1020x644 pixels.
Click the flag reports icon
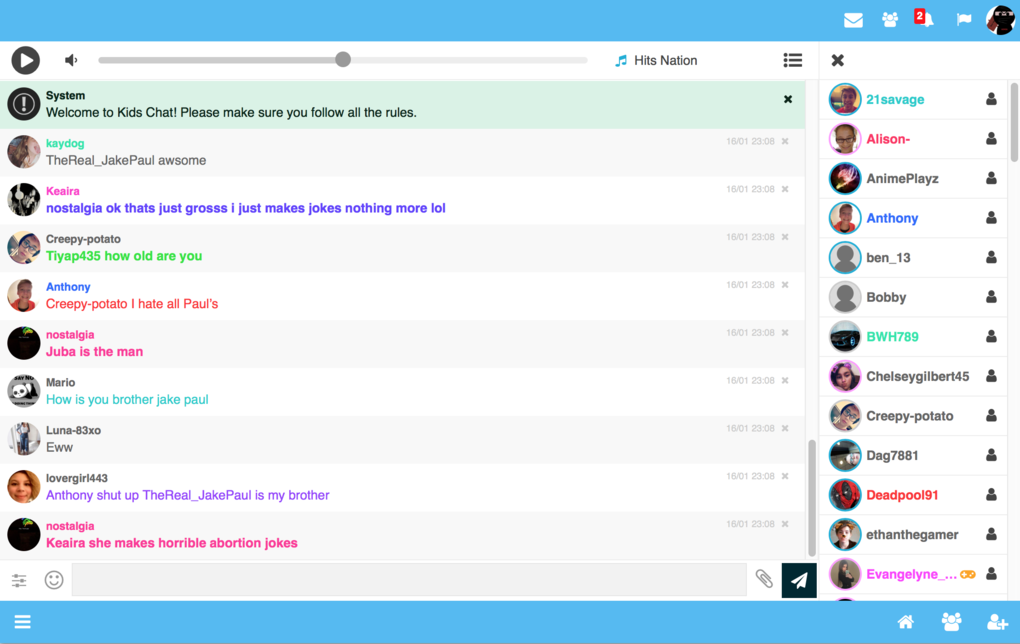[x=964, y=20]
